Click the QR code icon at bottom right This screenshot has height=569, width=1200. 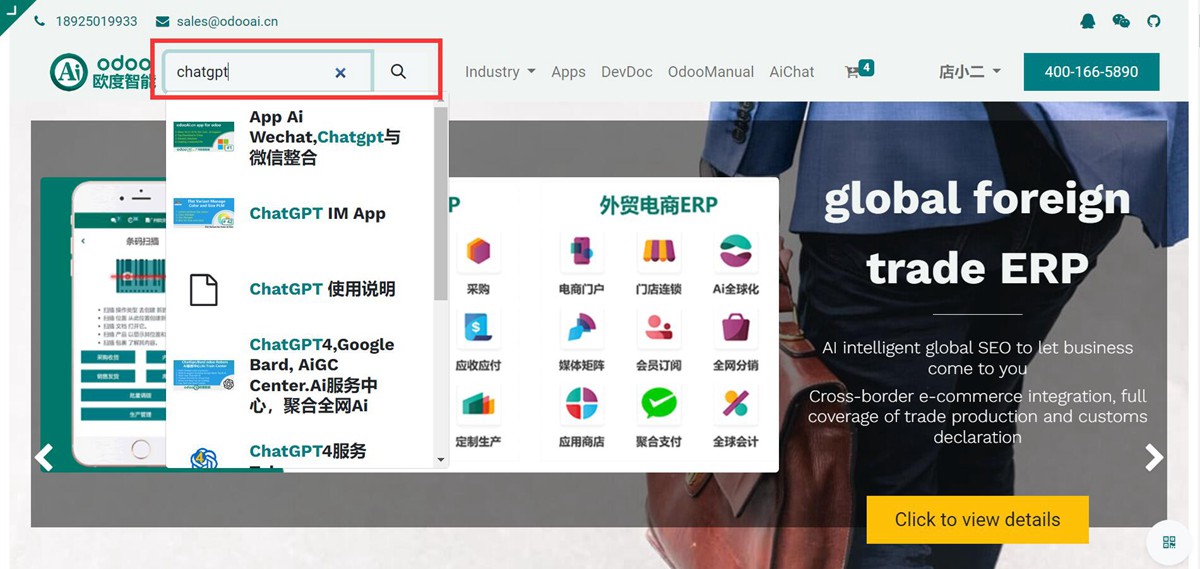point(1169,542)
